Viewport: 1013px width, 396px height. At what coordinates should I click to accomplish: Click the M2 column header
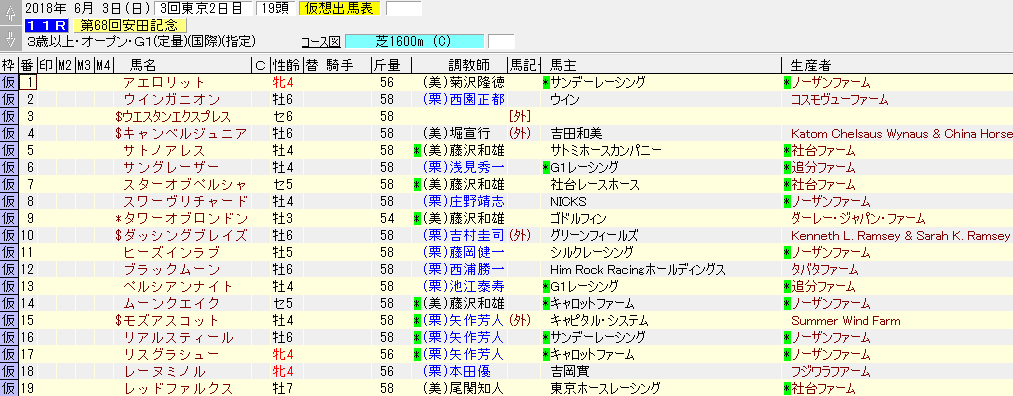pos(65,65)
